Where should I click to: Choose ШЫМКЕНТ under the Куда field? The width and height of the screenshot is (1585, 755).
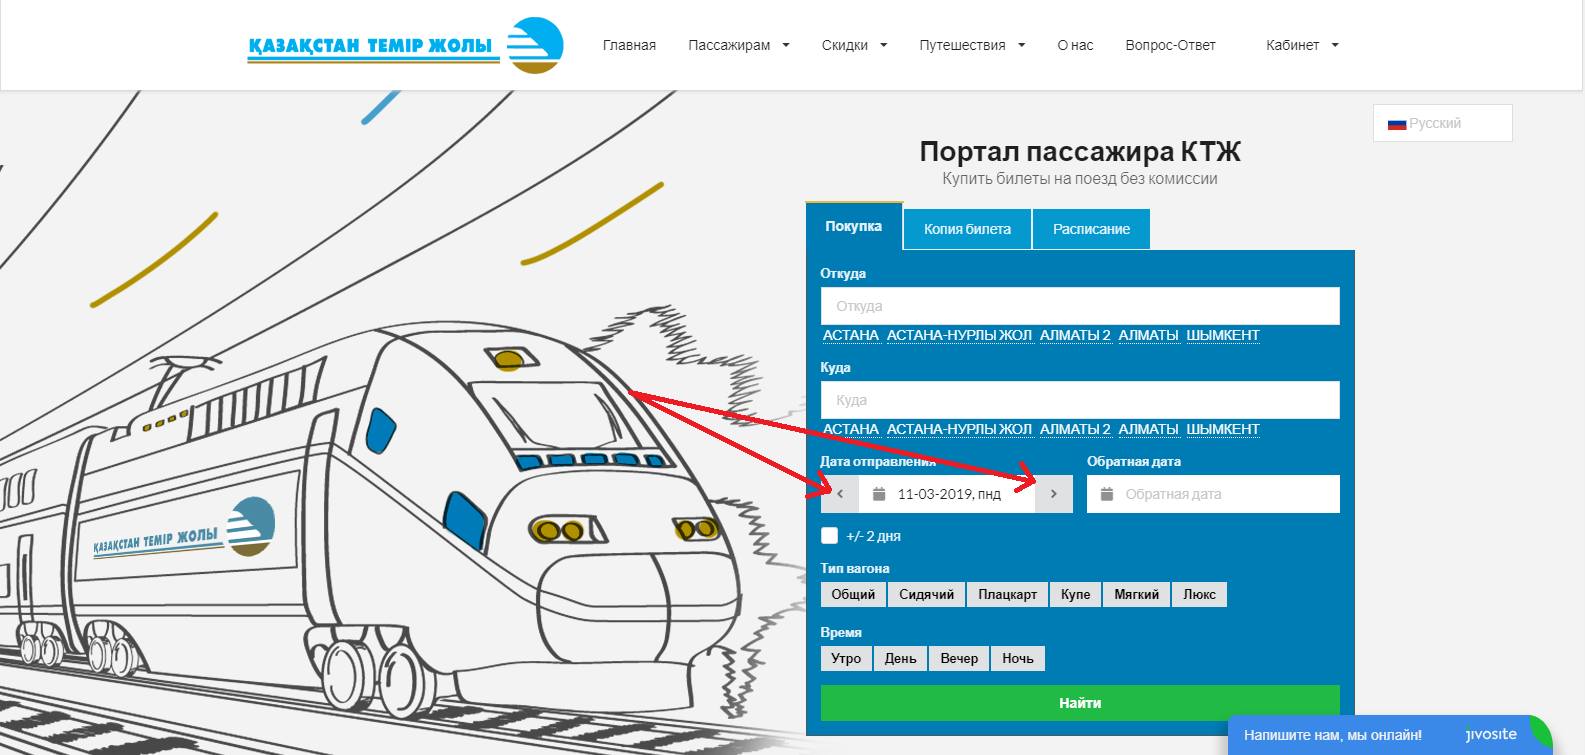[x=1223, y=429]
